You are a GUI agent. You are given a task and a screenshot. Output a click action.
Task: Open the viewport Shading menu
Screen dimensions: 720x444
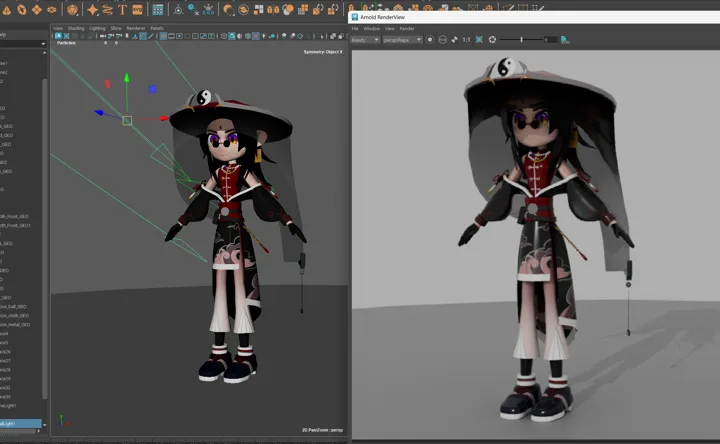(76, 28)
